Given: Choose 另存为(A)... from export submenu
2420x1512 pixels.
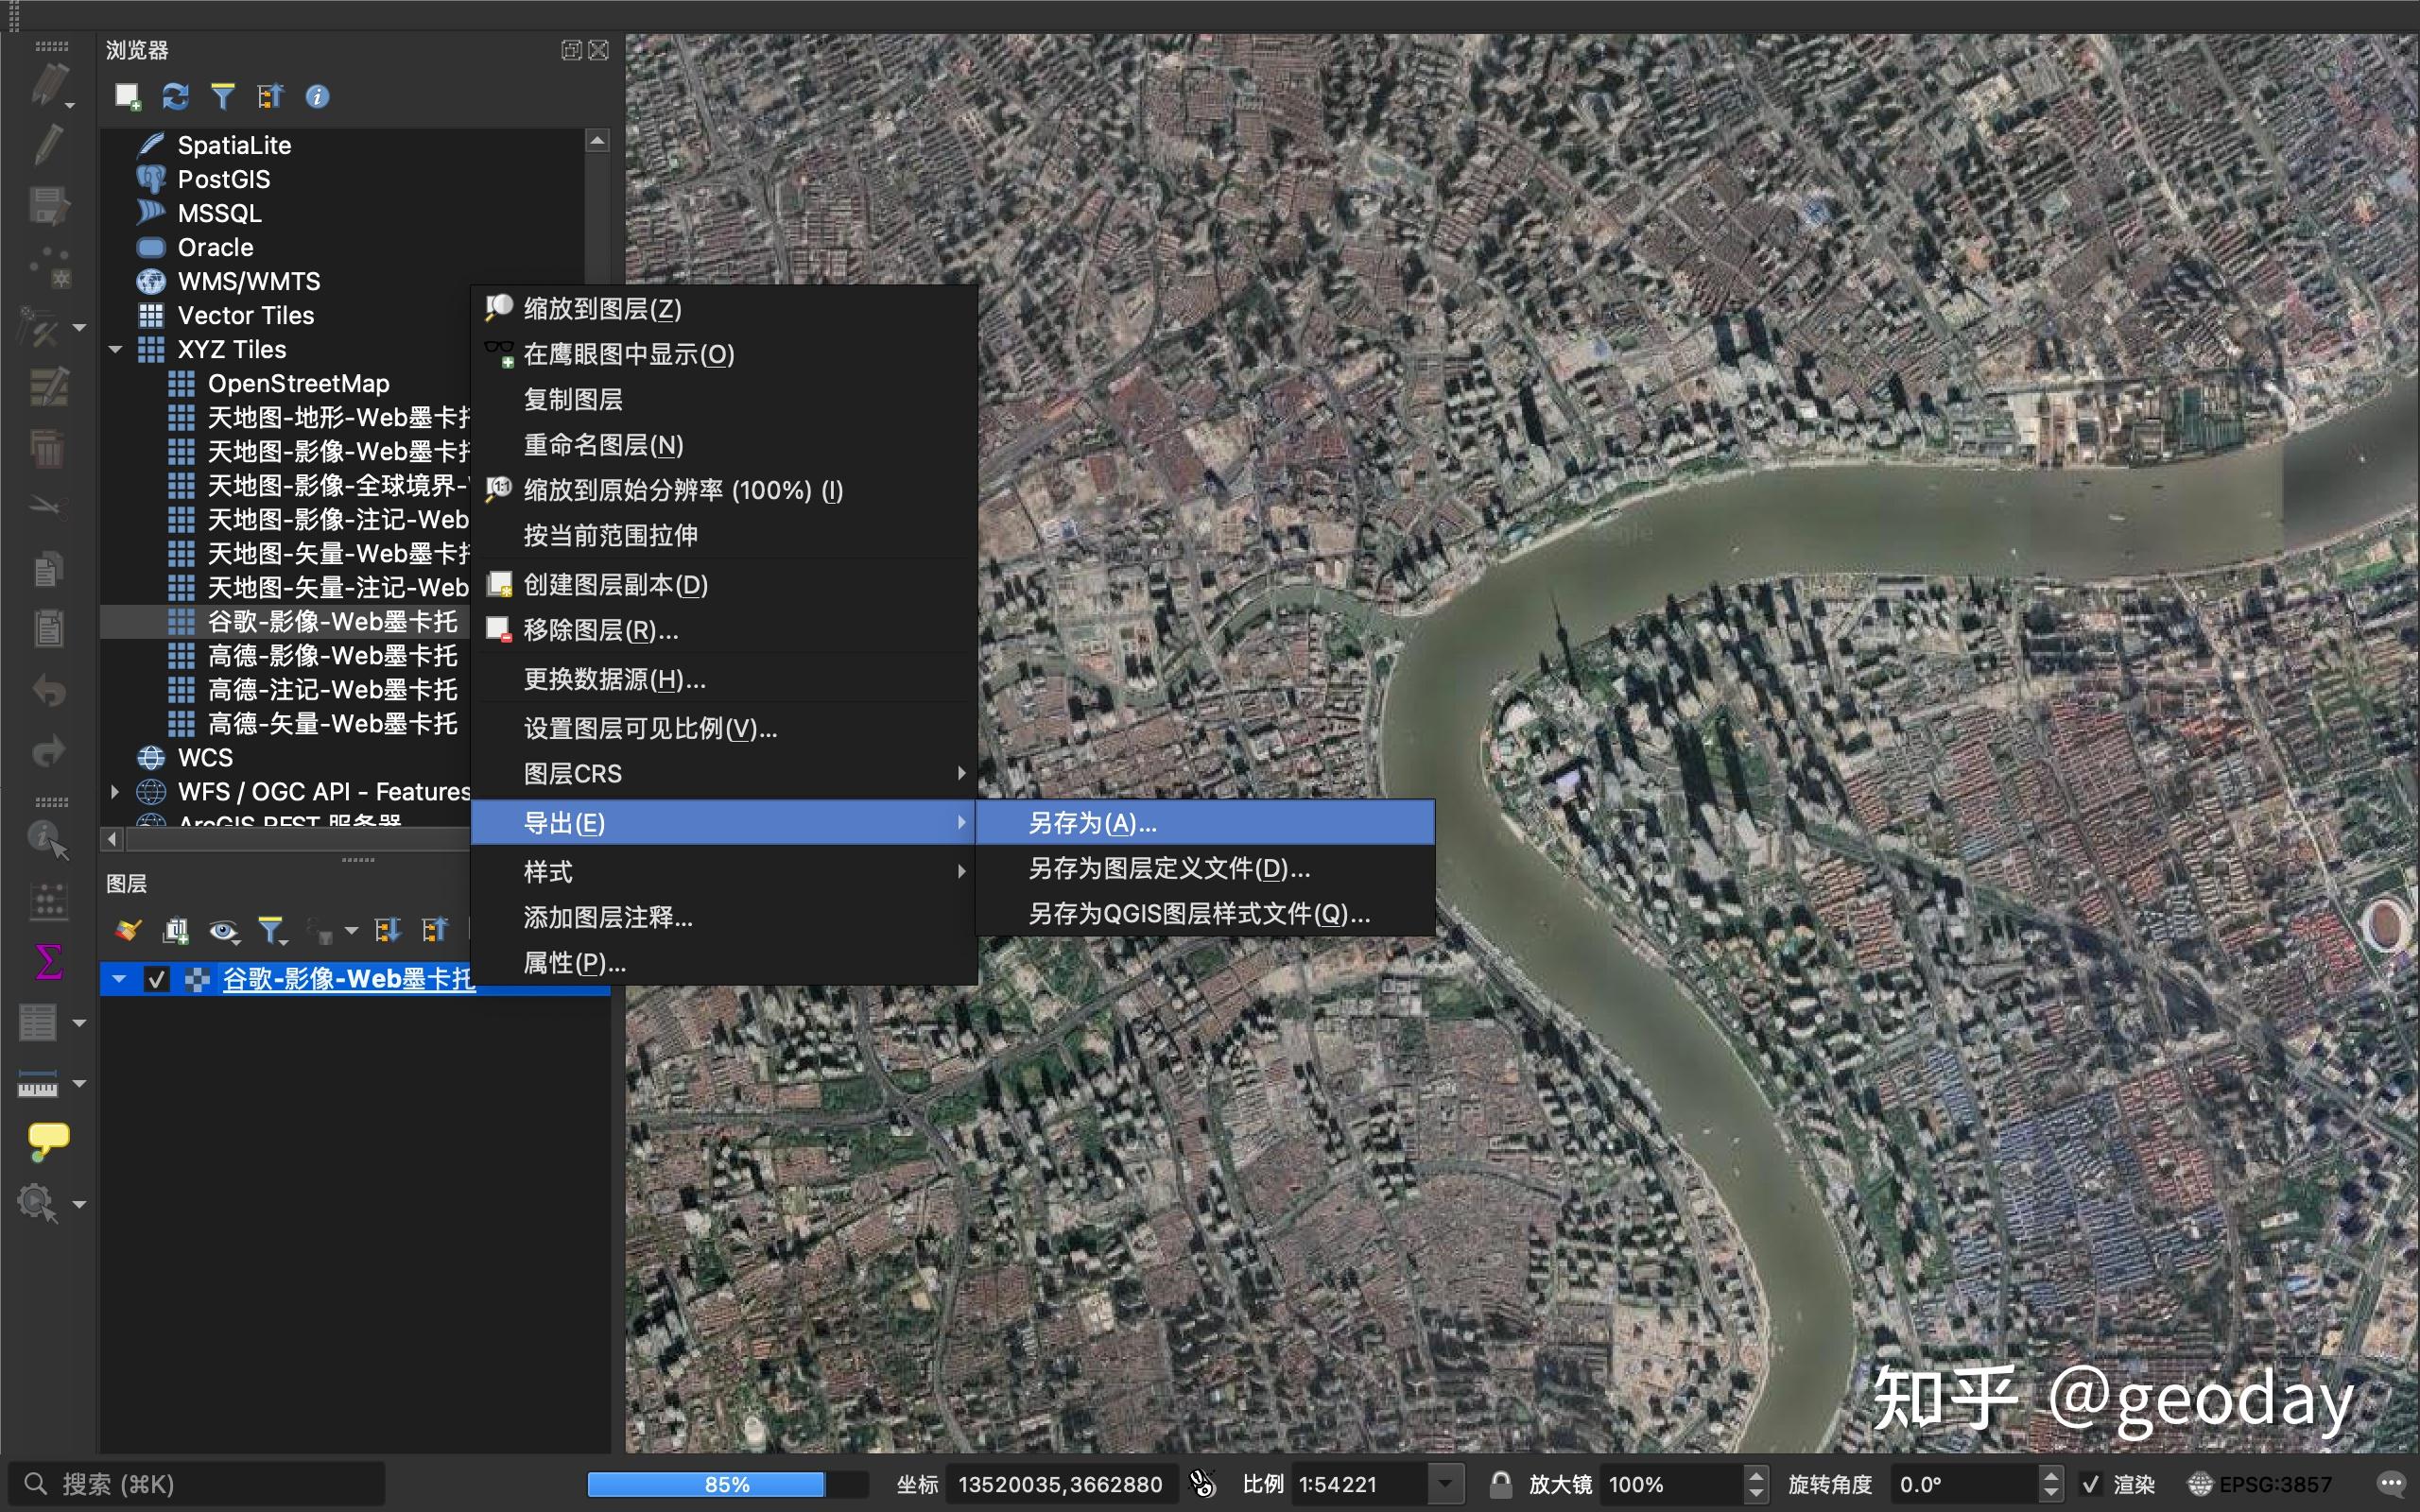Looking at the screenshot, I should coord(1092,823).
